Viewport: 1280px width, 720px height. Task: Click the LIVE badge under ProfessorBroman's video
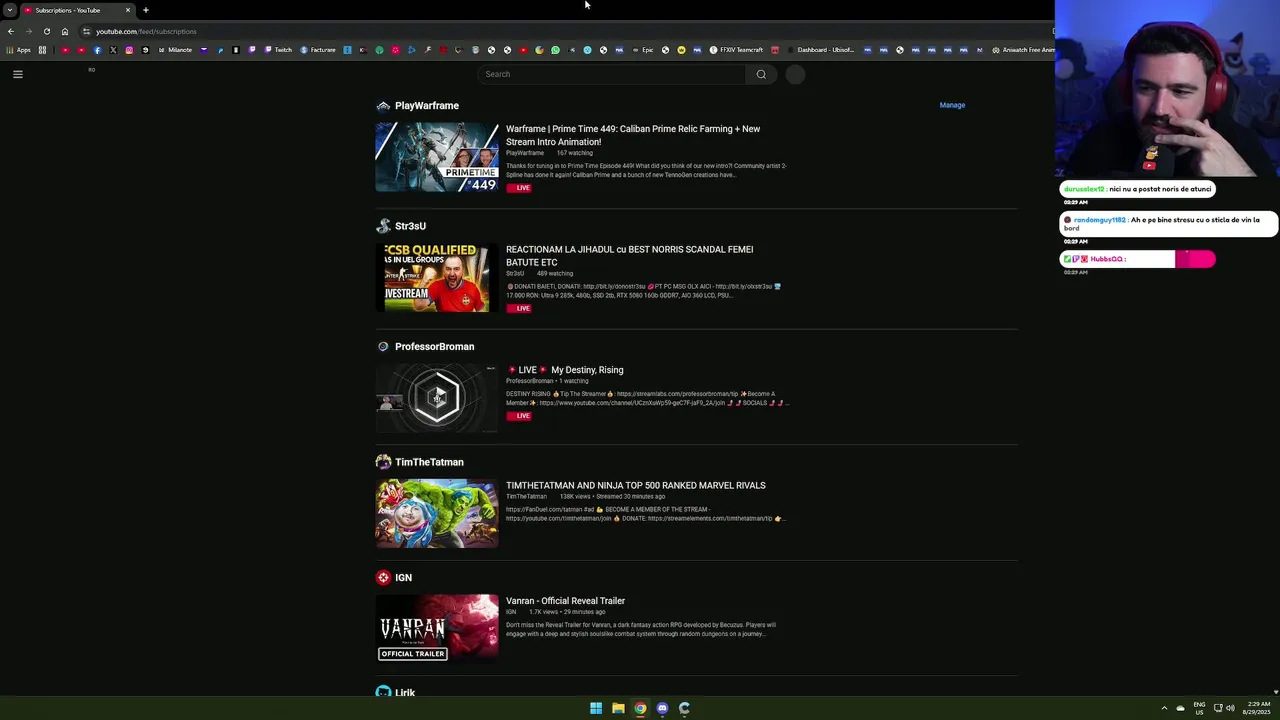pyautogui.click(x=519, y=416)
